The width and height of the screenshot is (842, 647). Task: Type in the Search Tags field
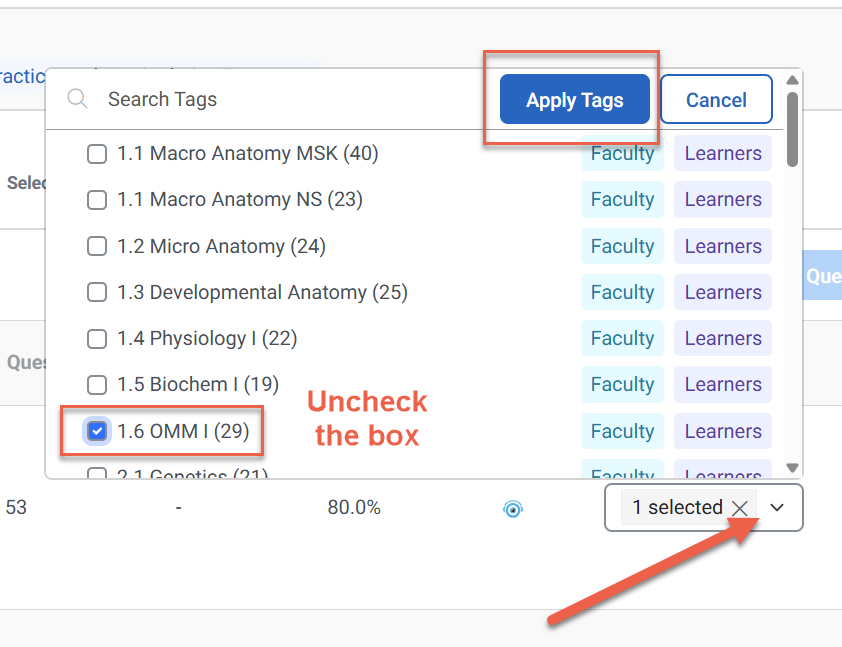(280, 99)
